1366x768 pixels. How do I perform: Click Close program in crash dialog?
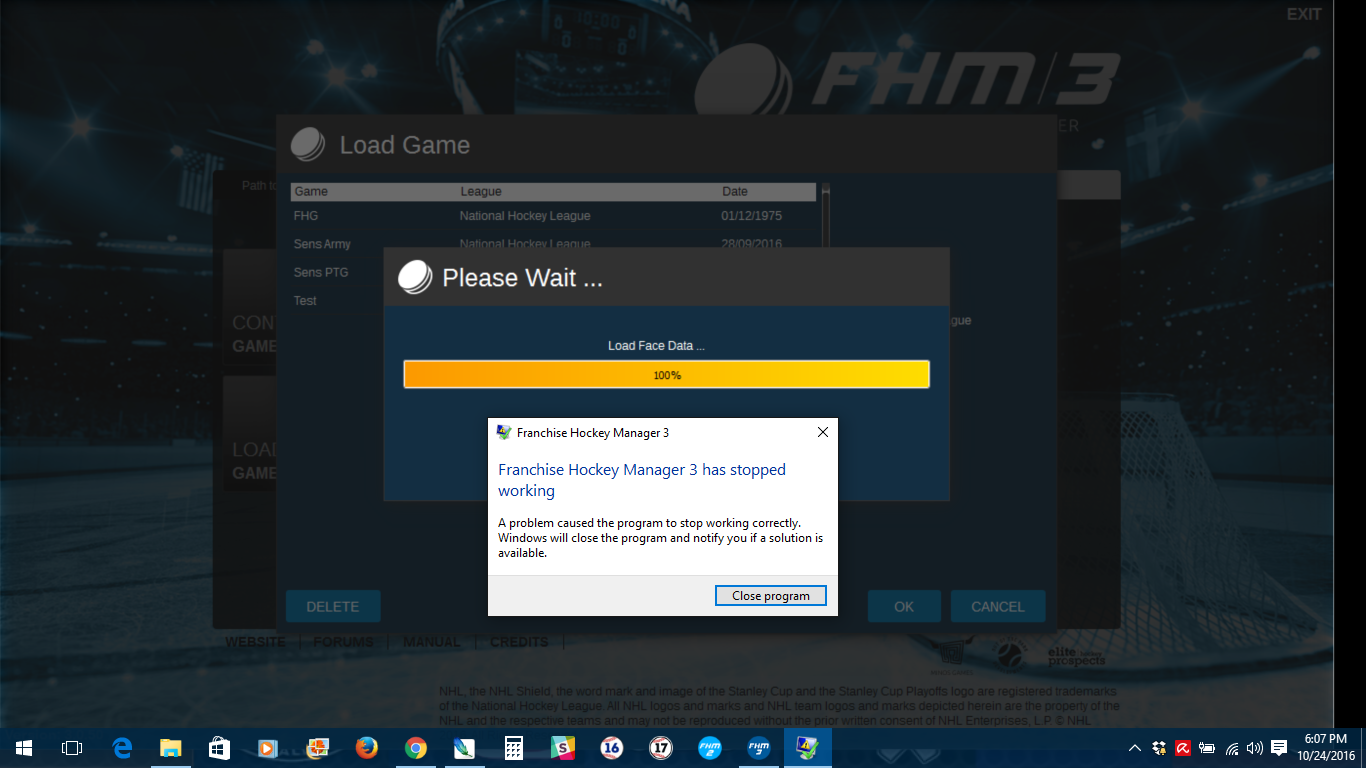tap(771, 595)
